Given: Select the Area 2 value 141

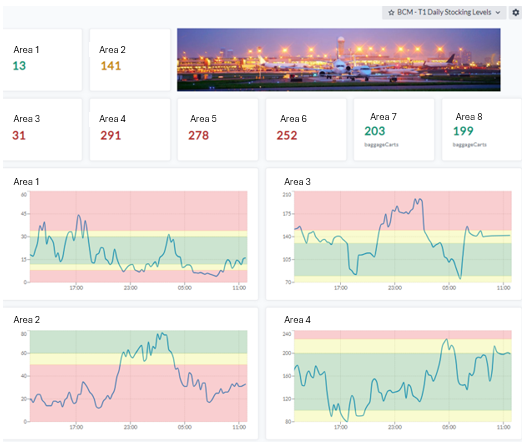Looking at the screenshot, I should (x=111, y=66).
